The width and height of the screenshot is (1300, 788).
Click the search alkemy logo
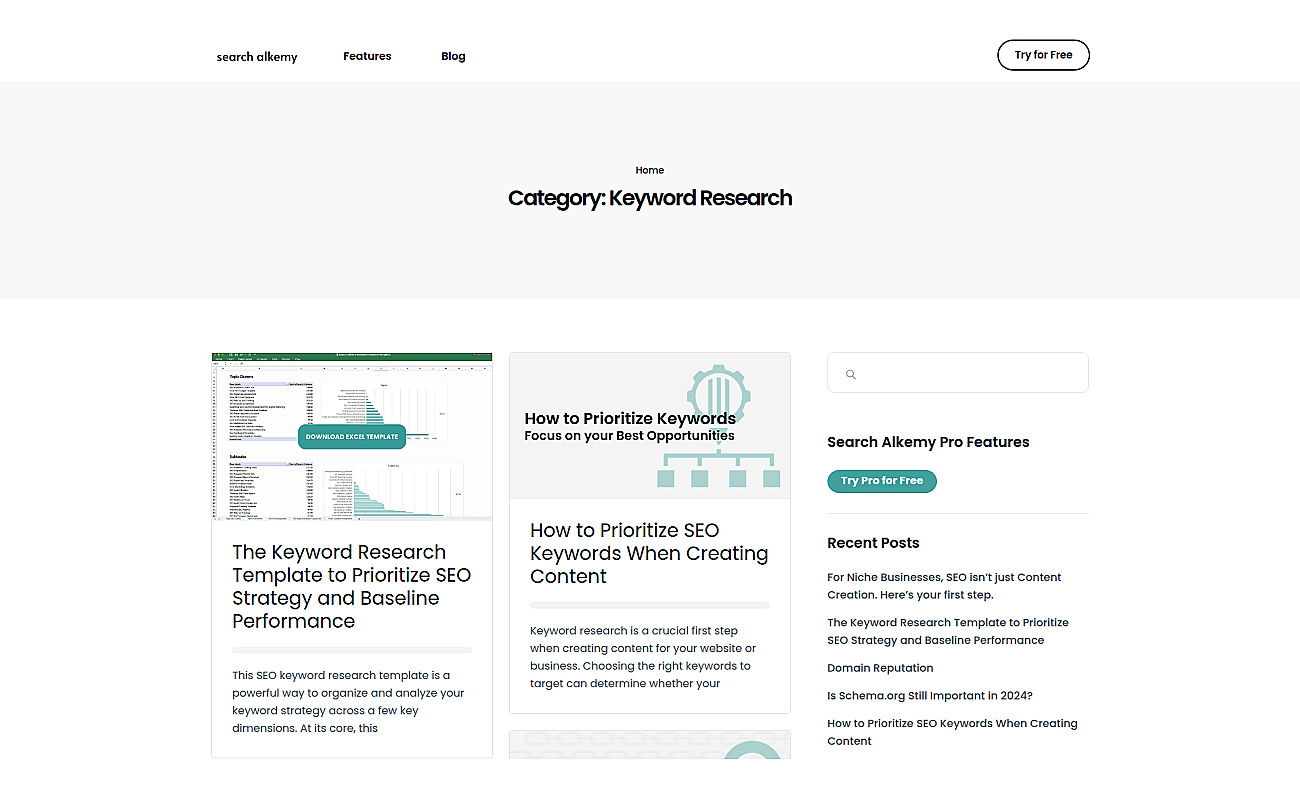(257, 57)
